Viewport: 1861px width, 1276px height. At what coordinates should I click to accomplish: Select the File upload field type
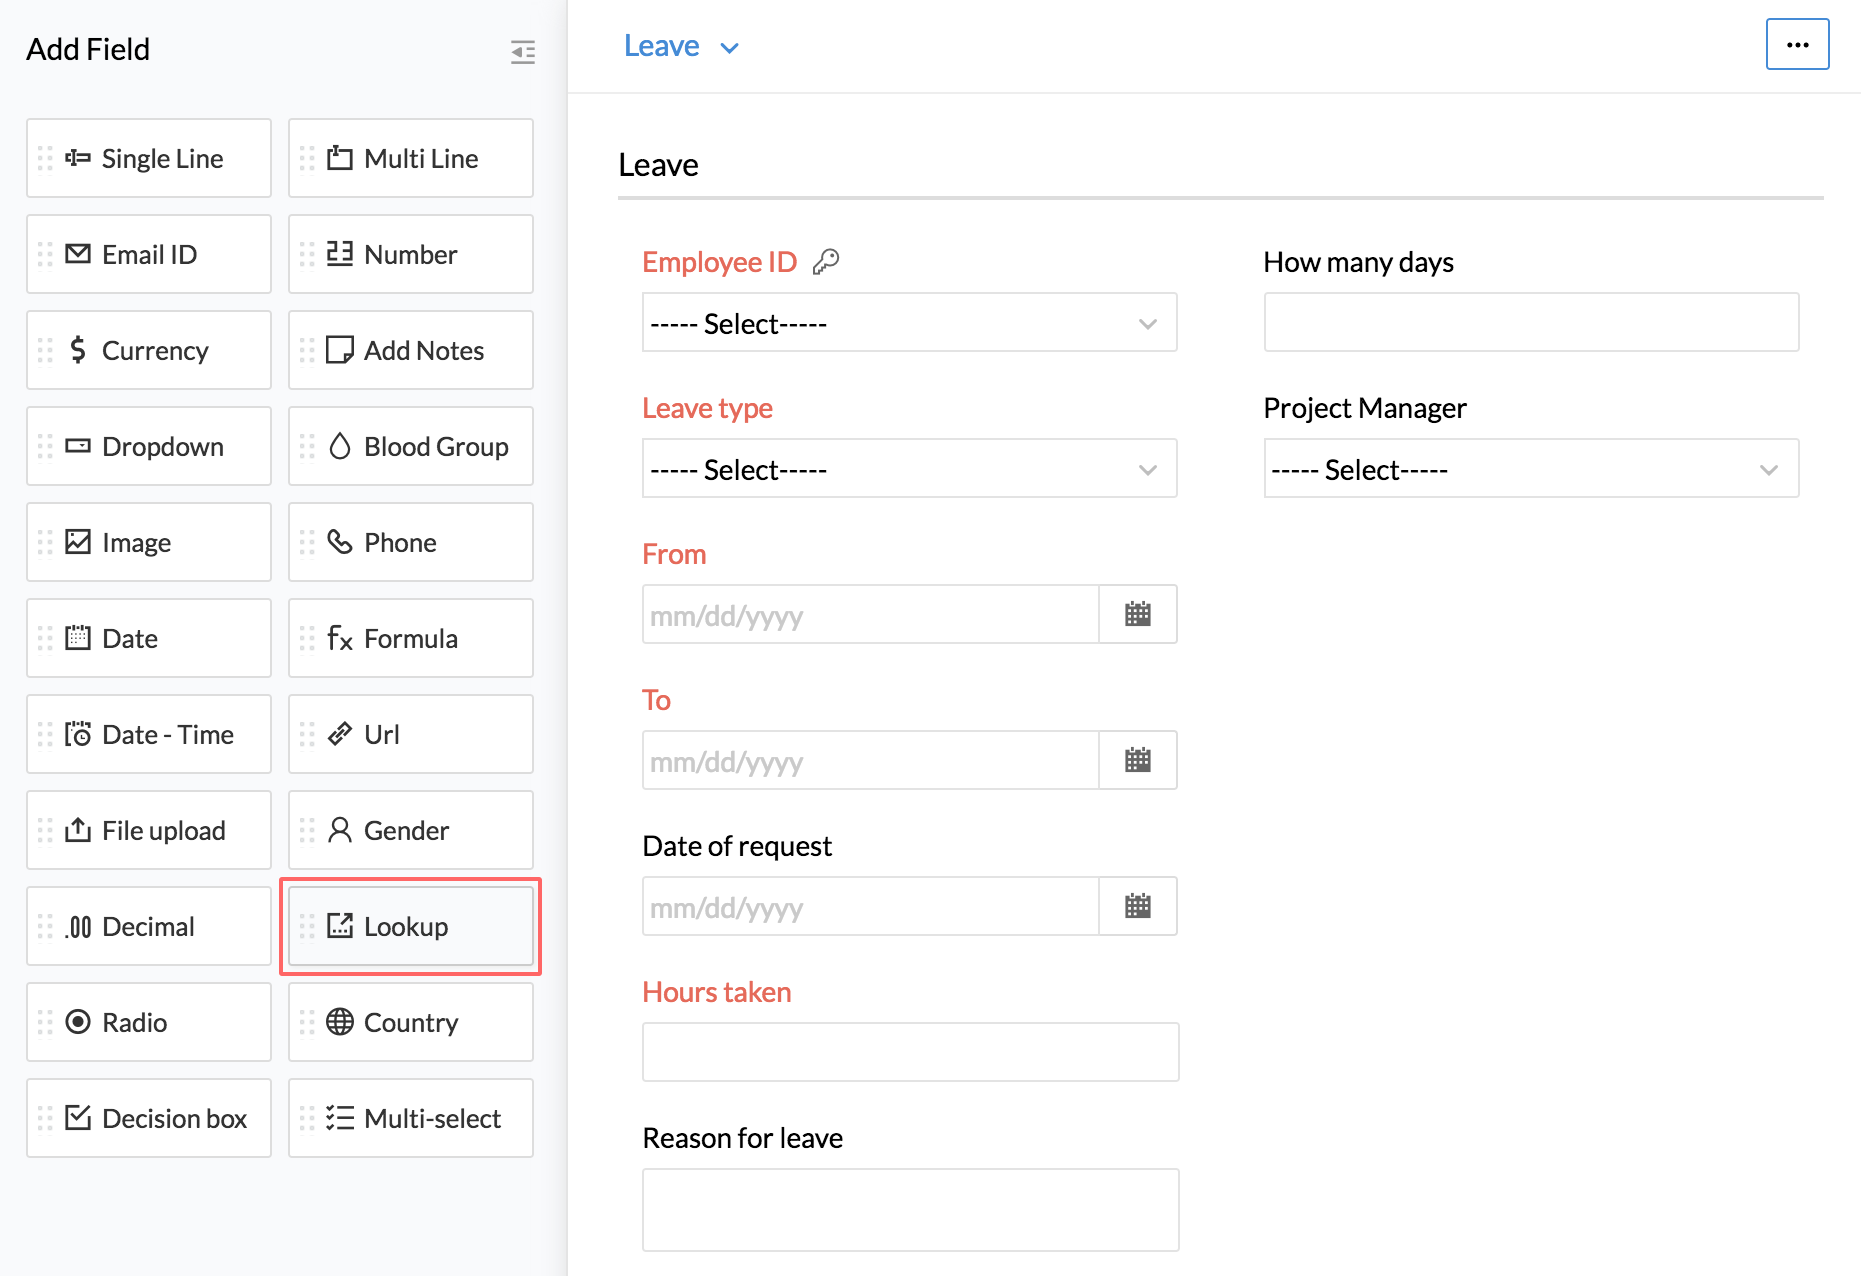click(x=149, y=830)
